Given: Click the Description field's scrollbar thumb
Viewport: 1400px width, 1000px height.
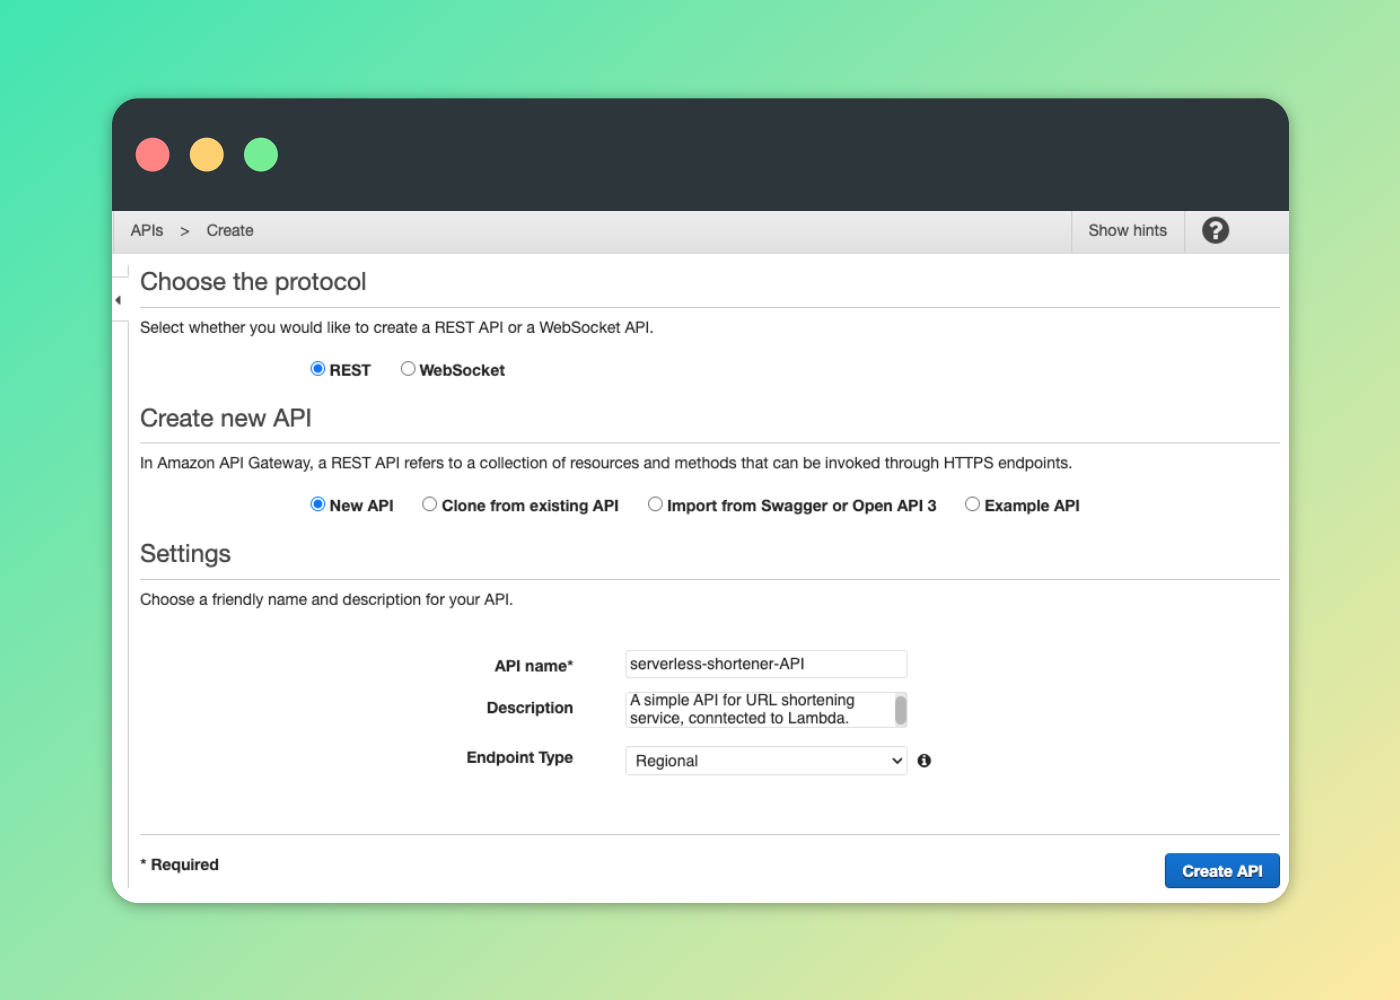Looking at the screenshot, I should coord(900,709).
